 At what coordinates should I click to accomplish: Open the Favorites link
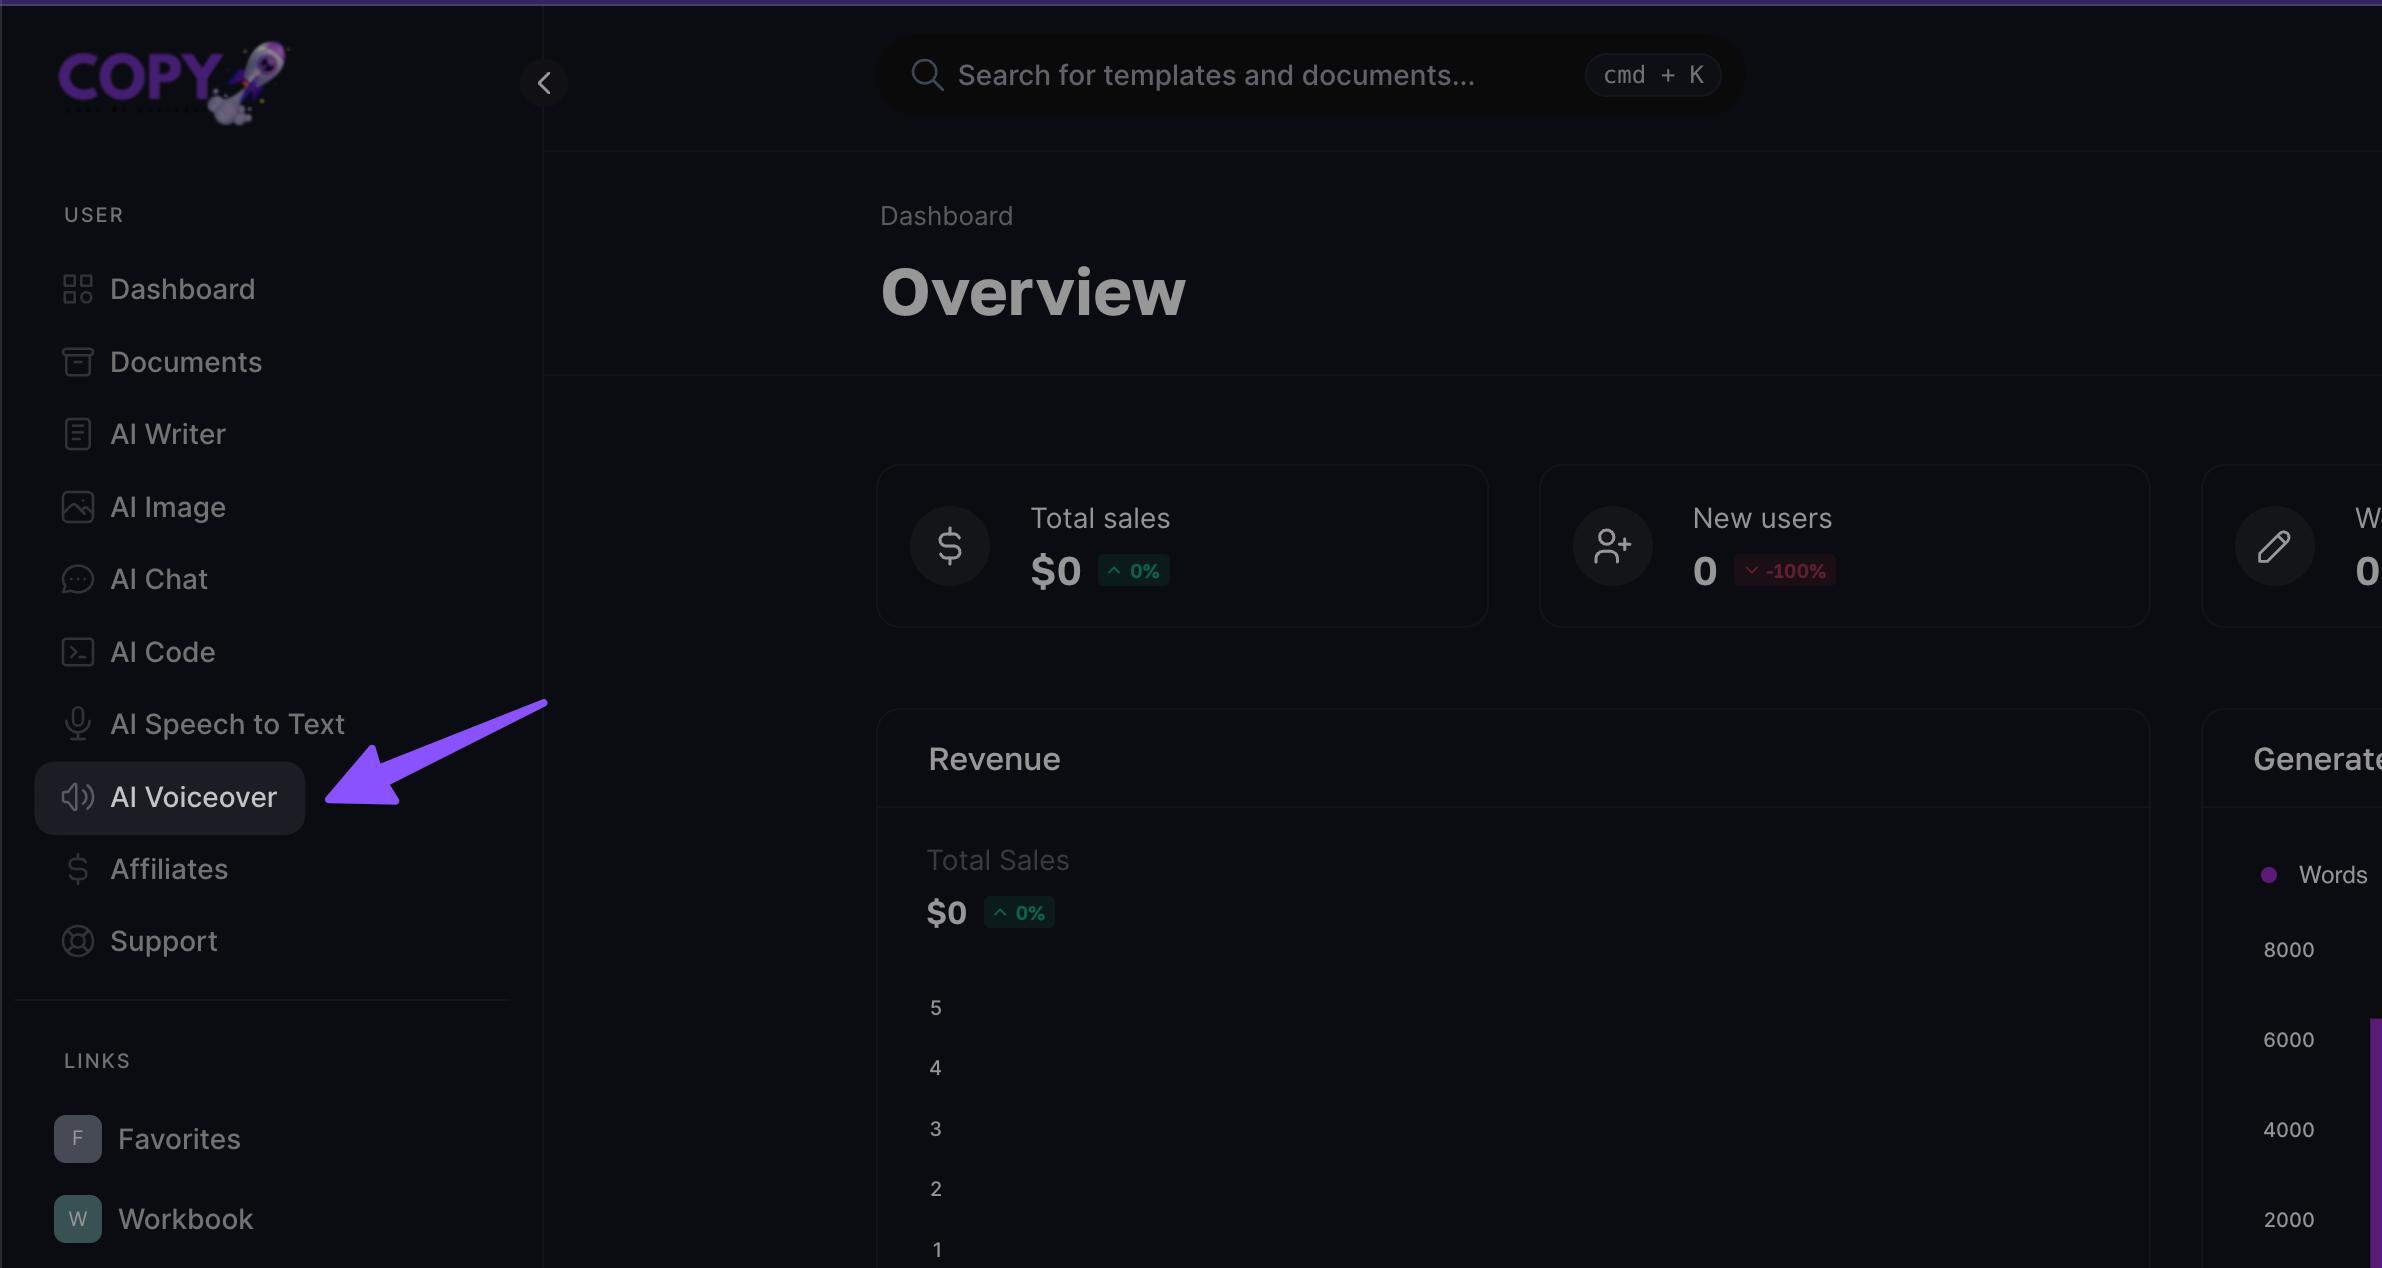(x=178, y=1139)
